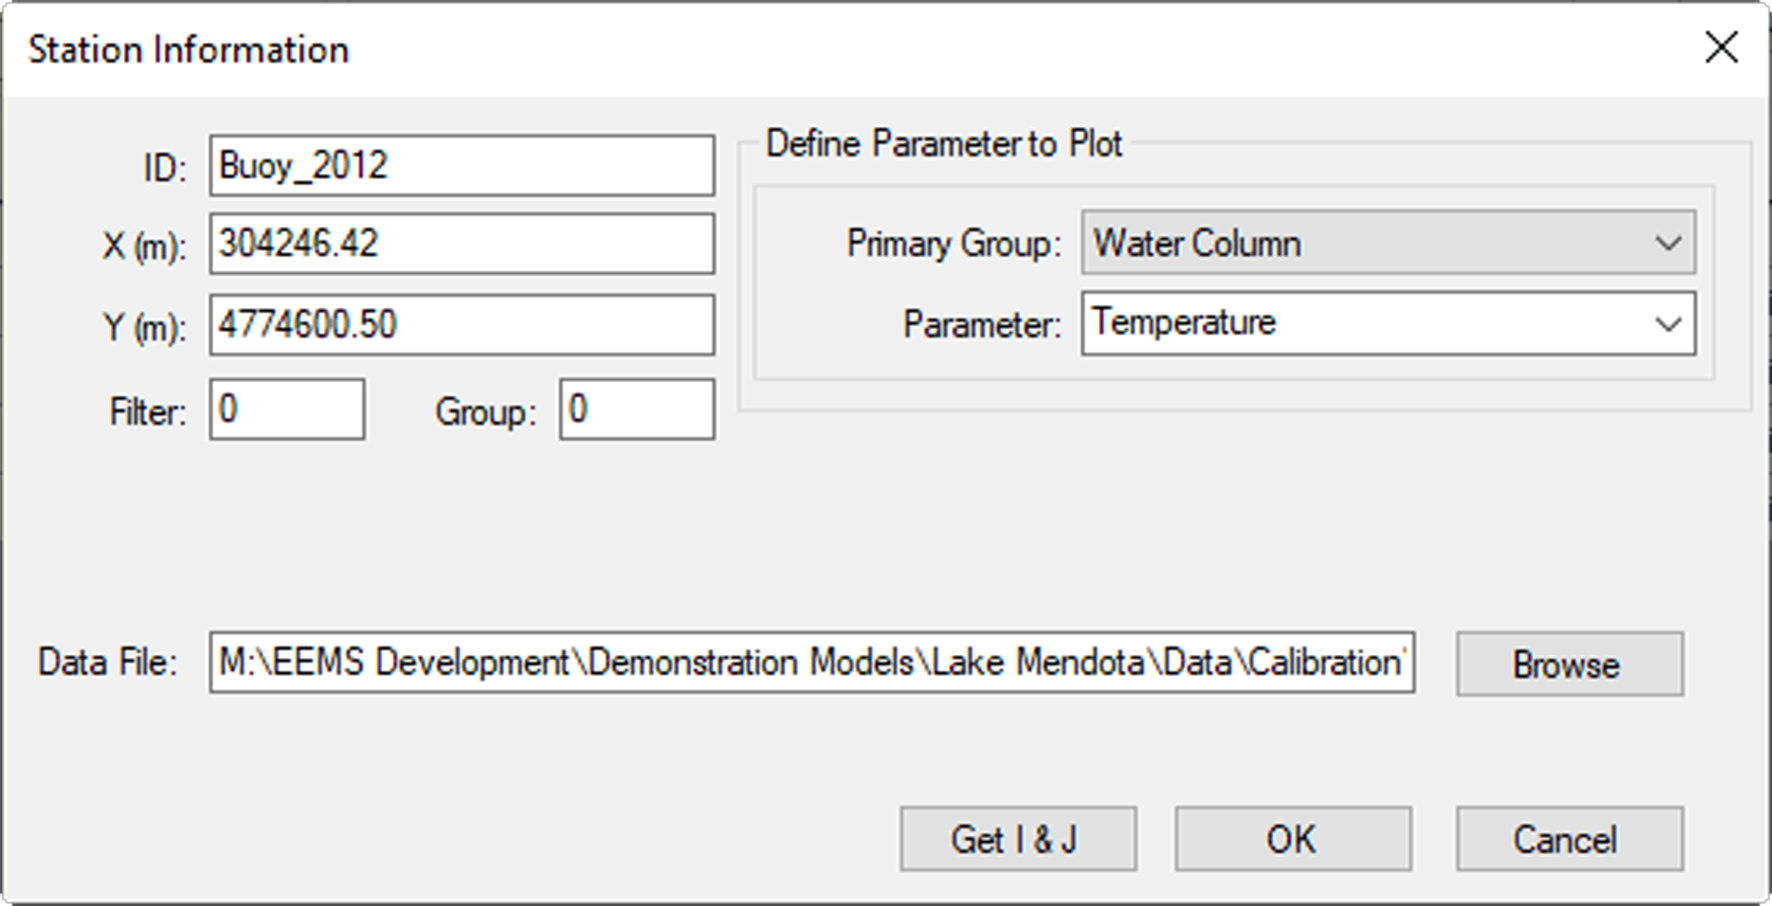
Task: Close the Station Information dialog
Action: pyautogui.click(x=1720, y=47)
